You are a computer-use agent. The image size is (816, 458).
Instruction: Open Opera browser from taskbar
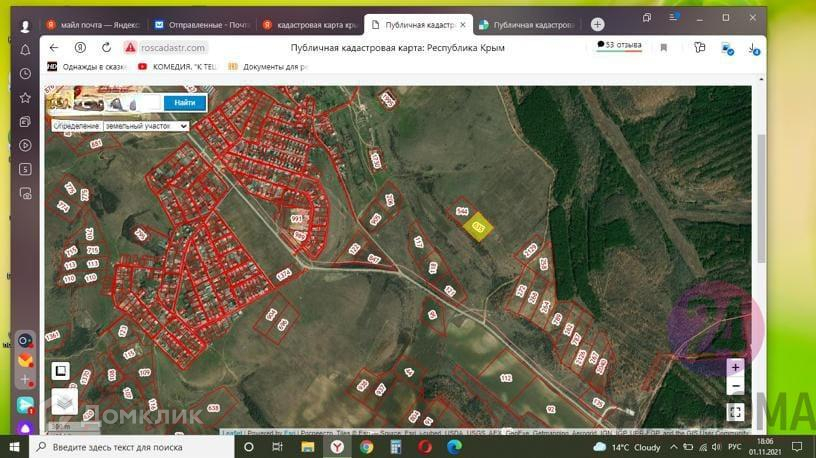[425, 447]
